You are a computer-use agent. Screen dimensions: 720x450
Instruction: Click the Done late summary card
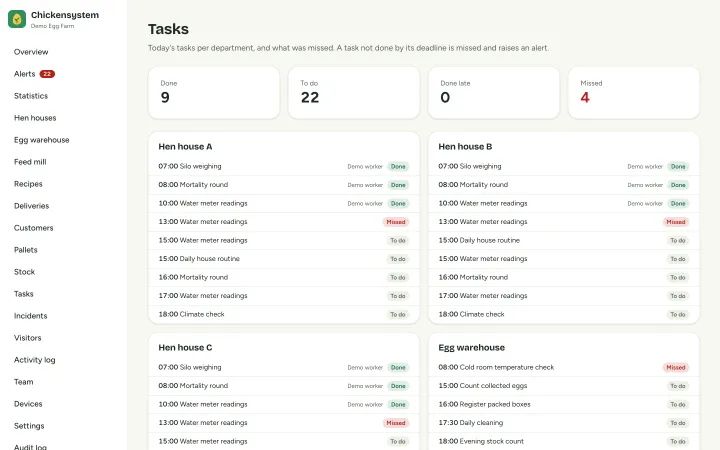[x=494, y=93]
